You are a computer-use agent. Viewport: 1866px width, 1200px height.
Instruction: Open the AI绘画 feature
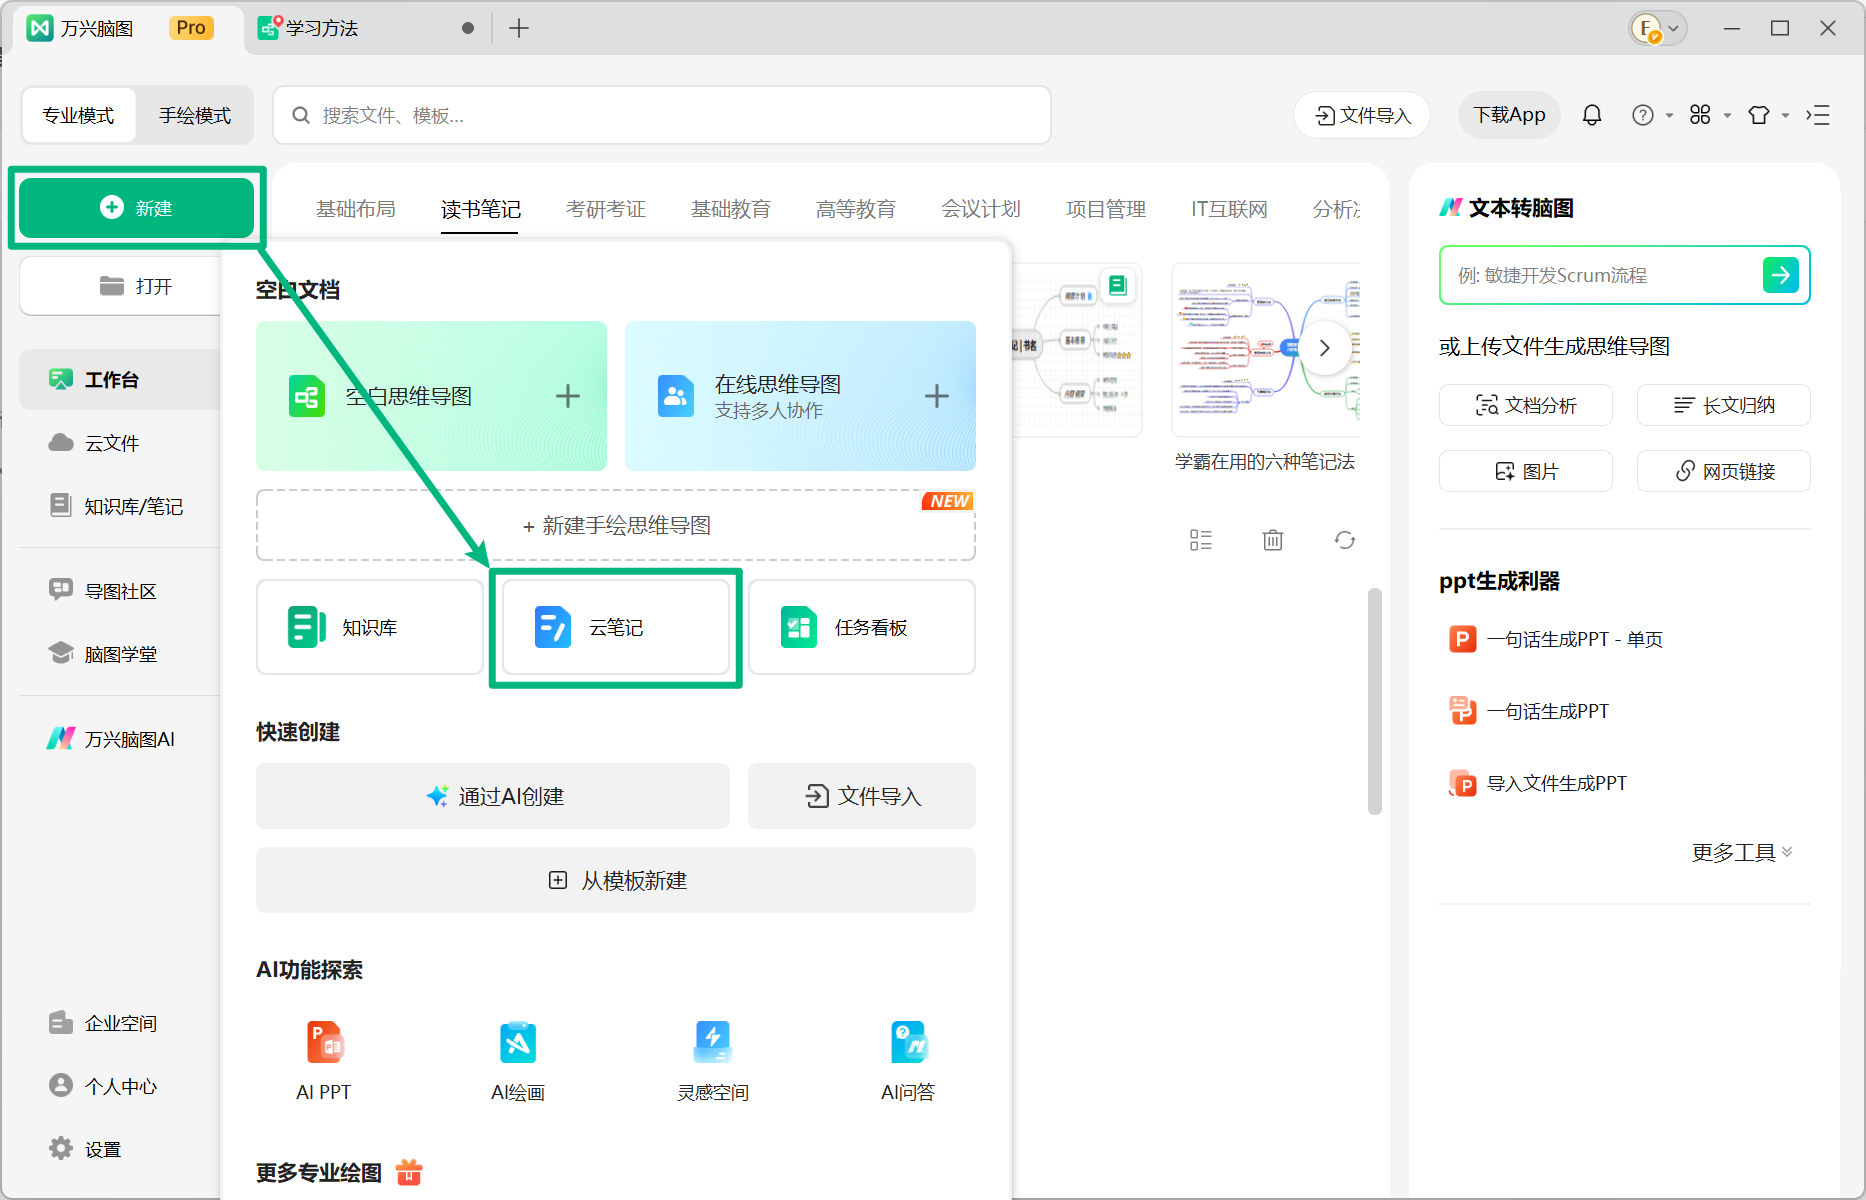point(518,1061)
